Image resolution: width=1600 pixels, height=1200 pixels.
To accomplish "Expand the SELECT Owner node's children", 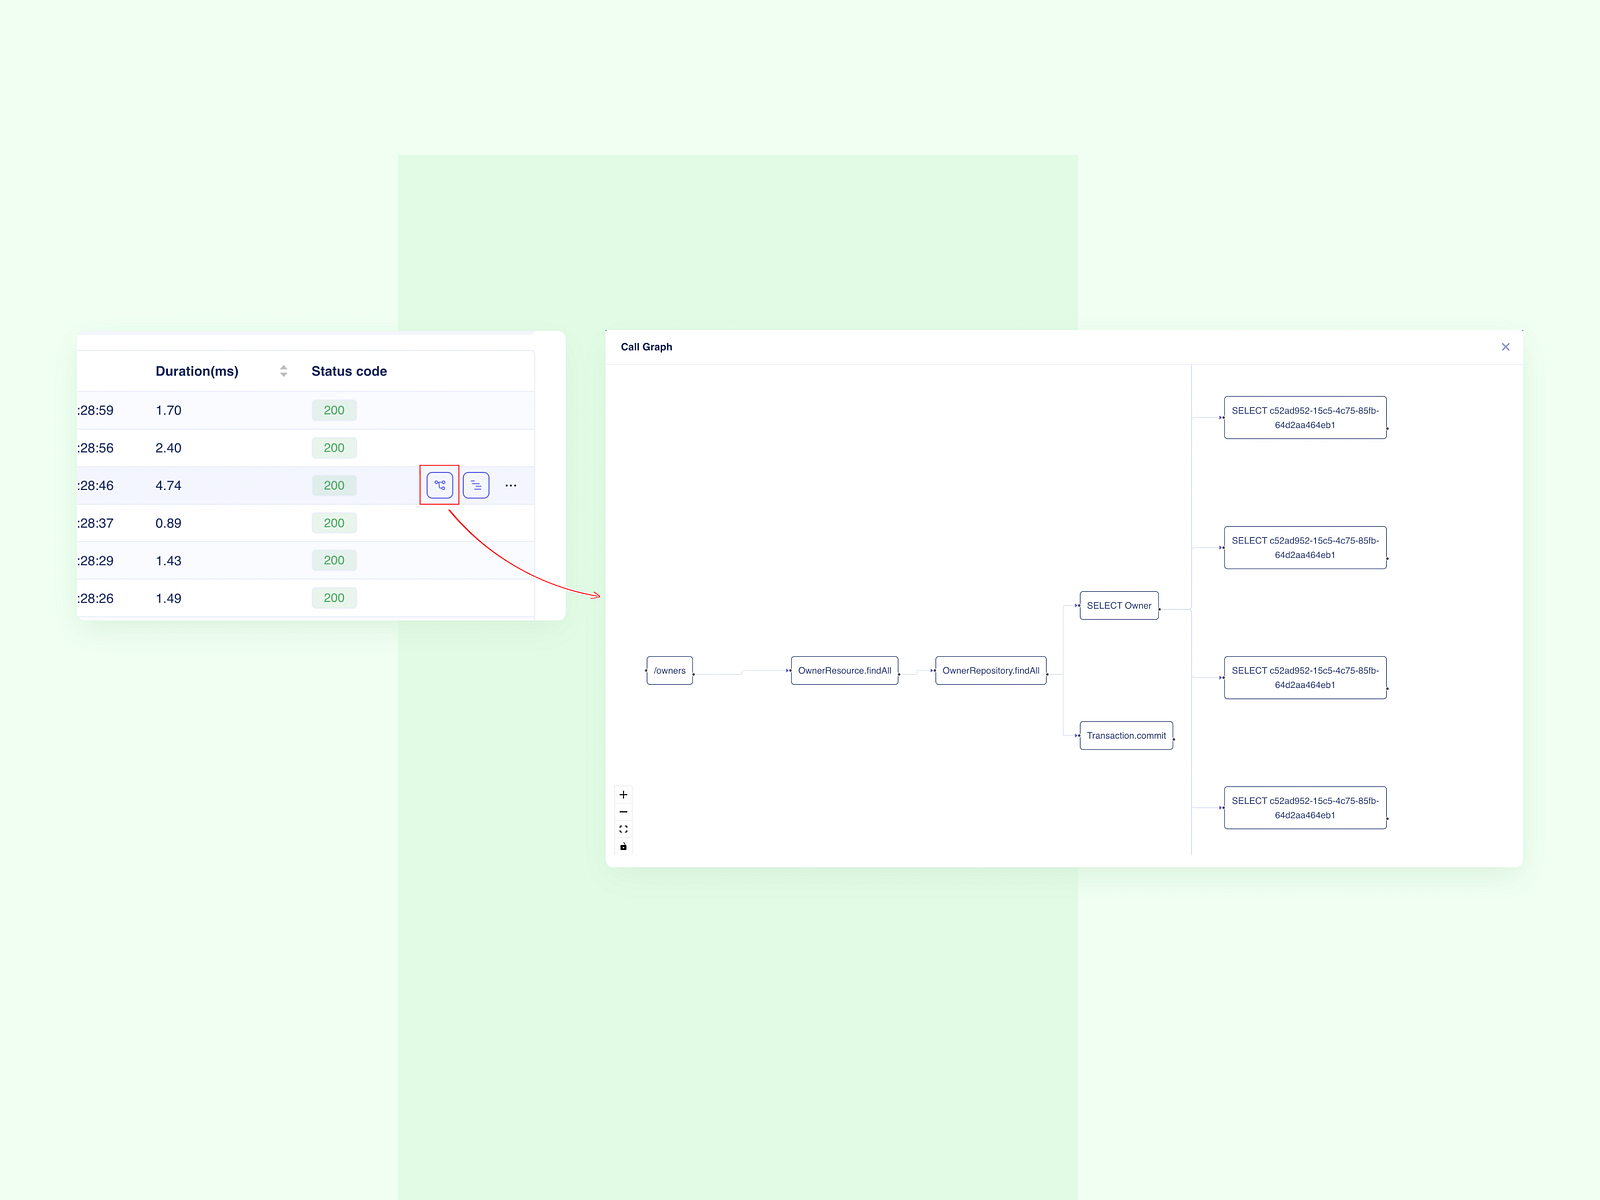I will [1118, 605].
